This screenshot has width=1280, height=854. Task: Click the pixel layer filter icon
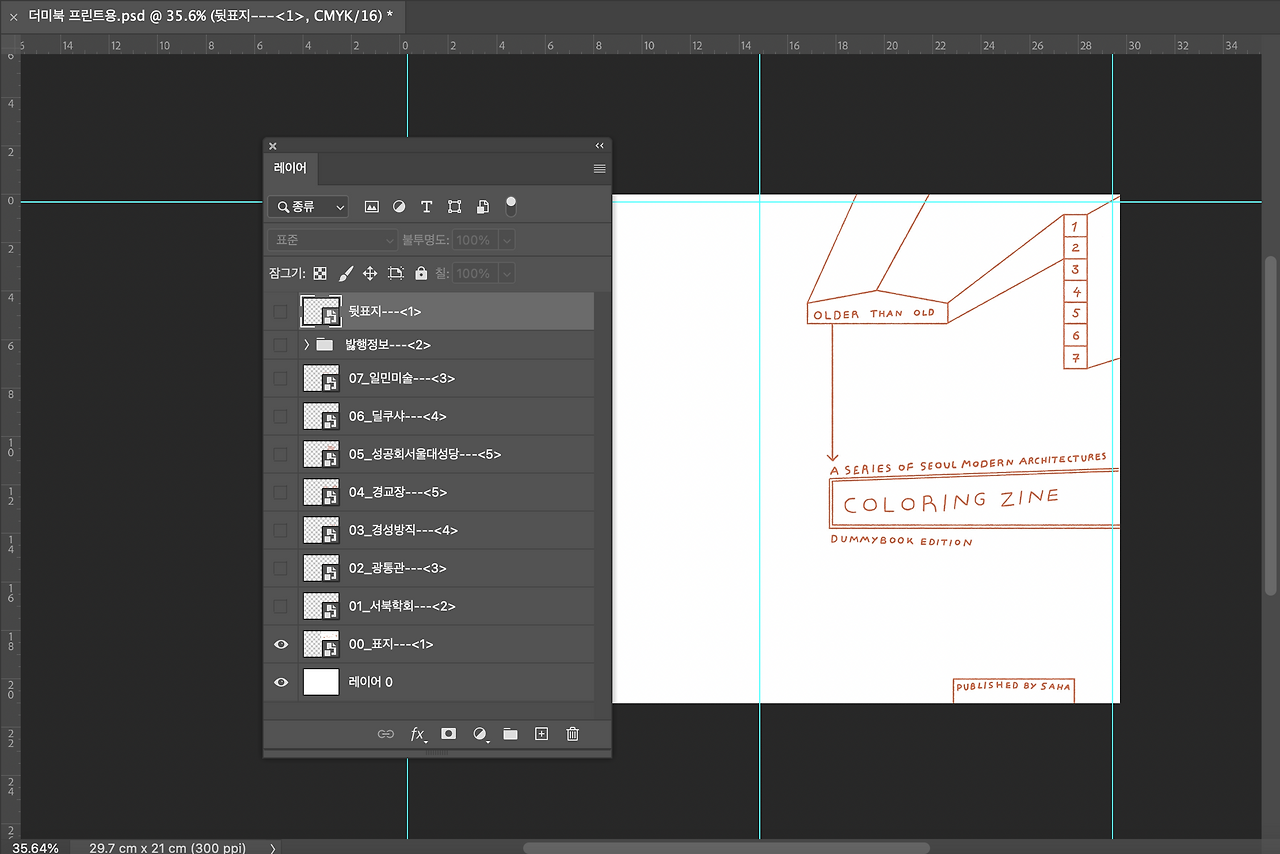tap(372, 207)
